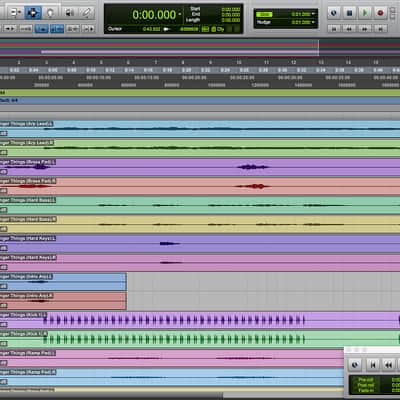Select the Hard Keys .L clip

click(x=200, y=244)
